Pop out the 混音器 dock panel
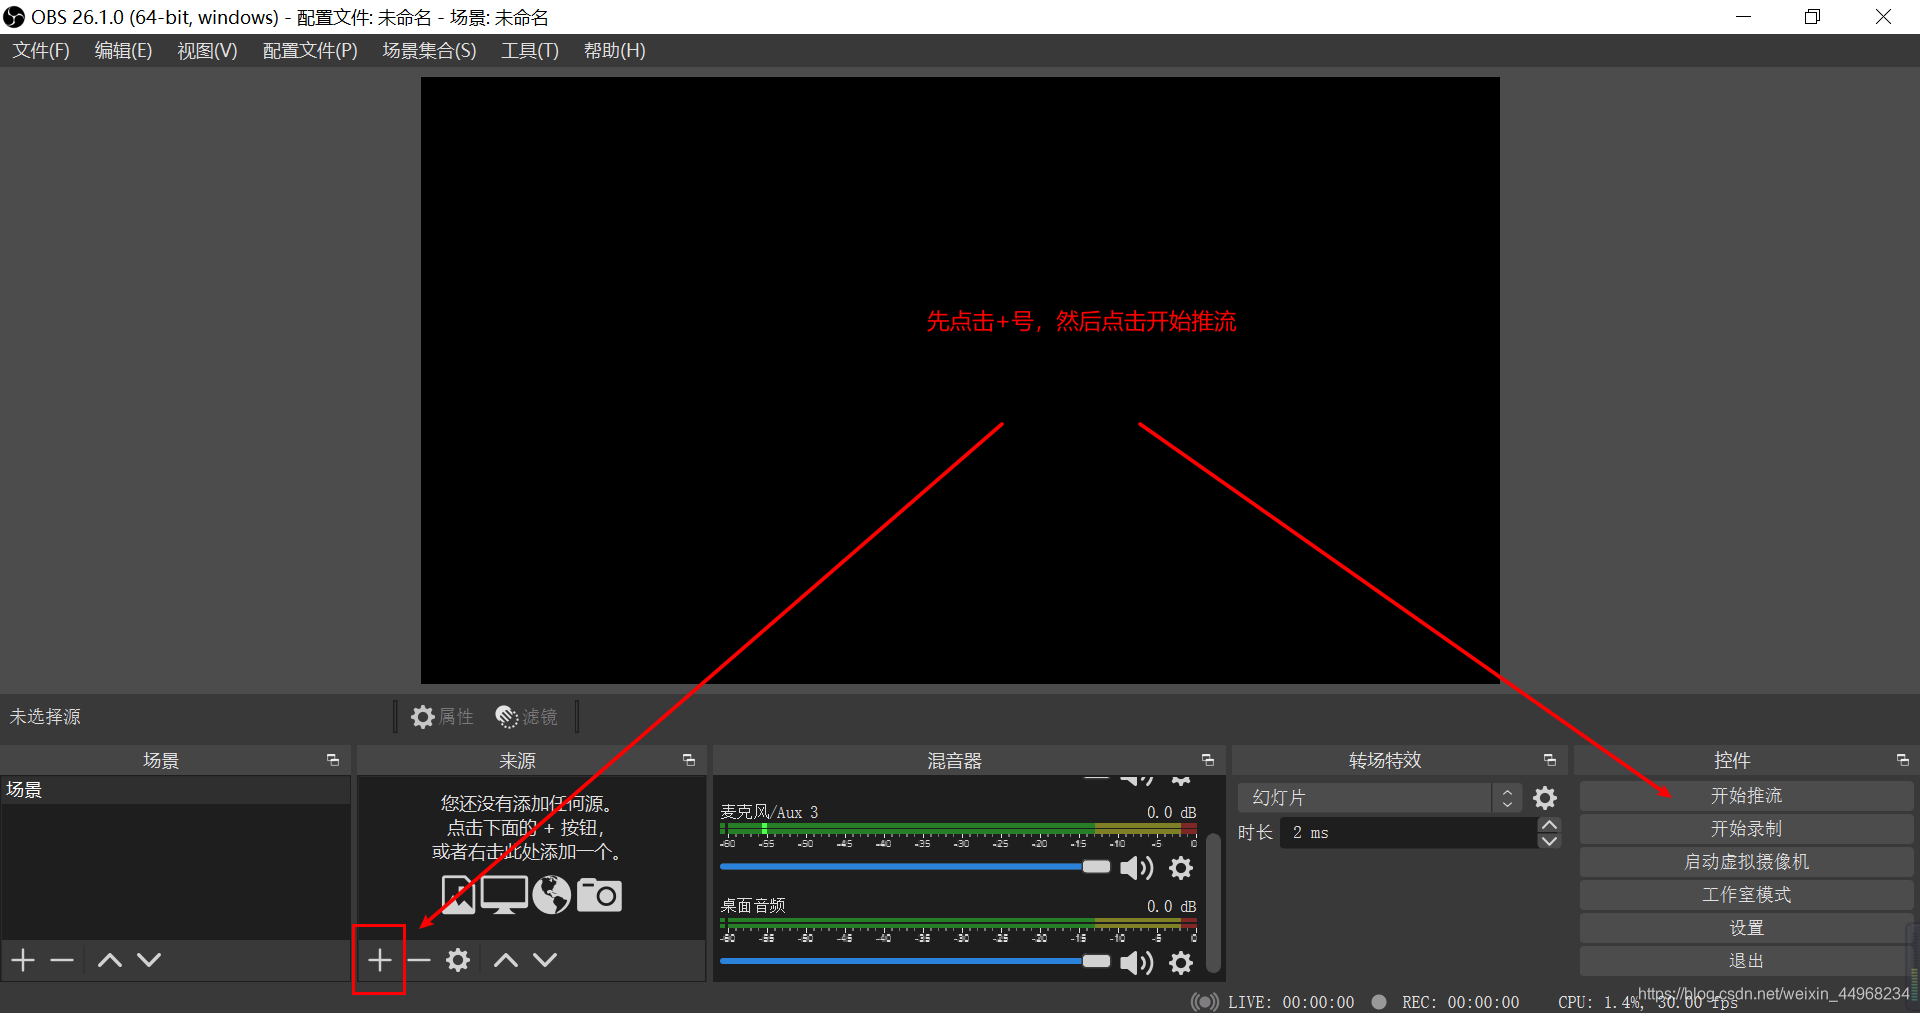Image resolution: width=1920 pixels, height=1013 pixels. (x=1208, y=760)
